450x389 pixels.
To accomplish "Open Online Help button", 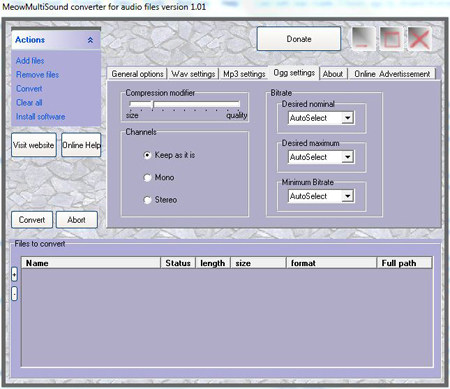I will tap(81, 145).
